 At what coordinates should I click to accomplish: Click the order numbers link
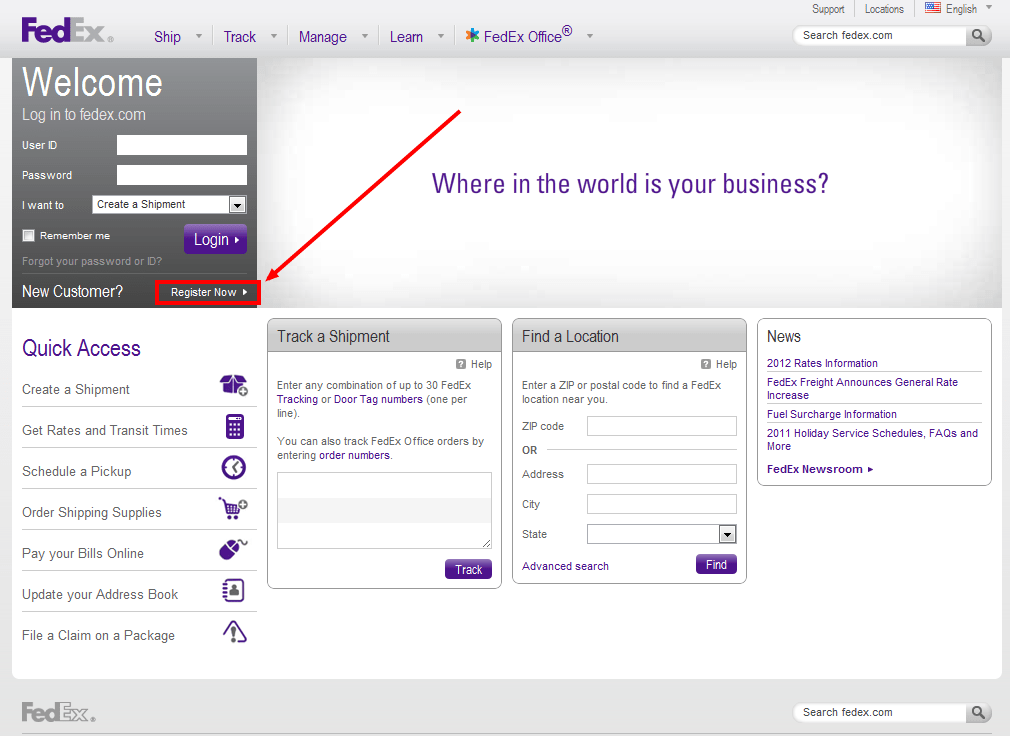pyautogui.click(x=354, y=455)
